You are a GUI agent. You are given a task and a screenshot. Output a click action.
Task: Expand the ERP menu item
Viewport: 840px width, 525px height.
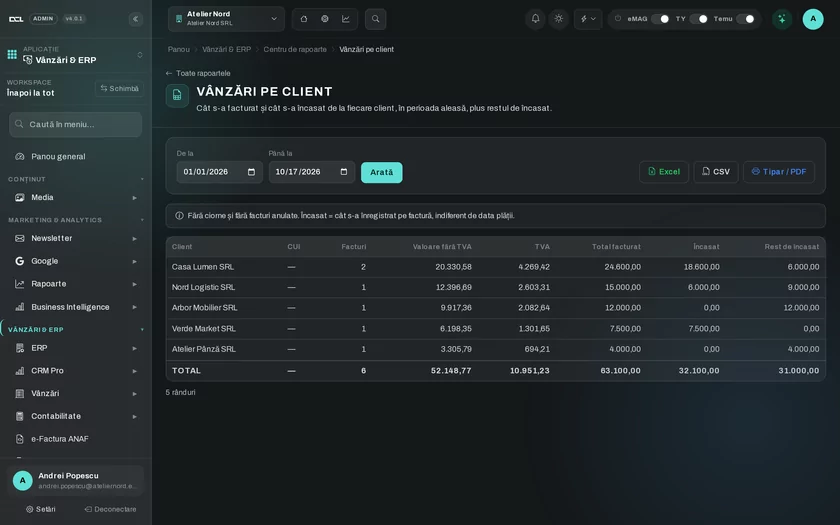click(76, 348)
